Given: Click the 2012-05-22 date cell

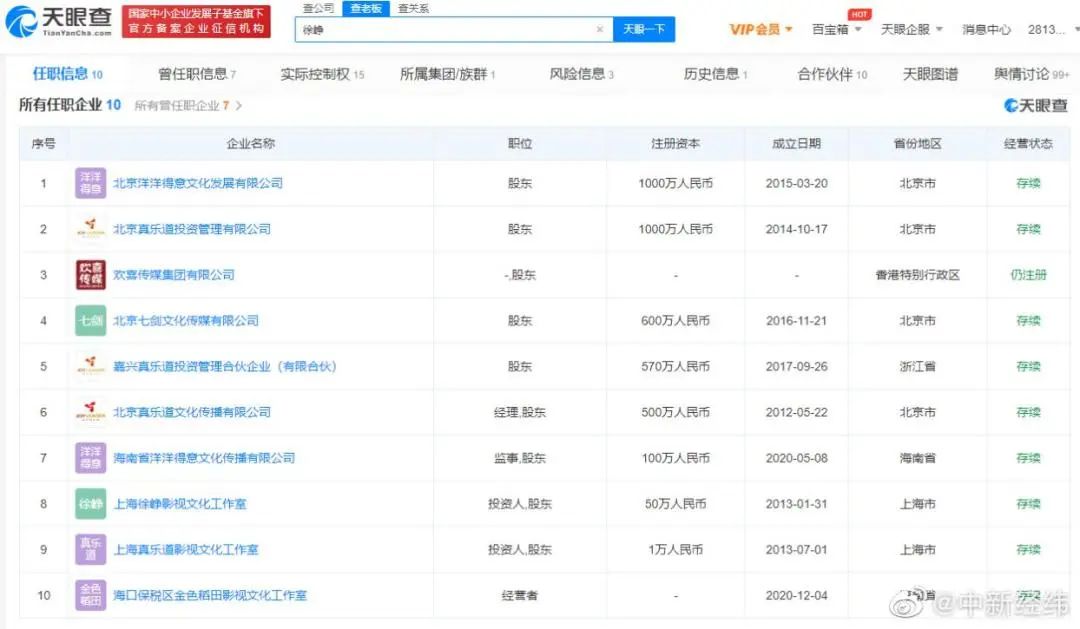Looking at the screenshot, I should 796,412.
